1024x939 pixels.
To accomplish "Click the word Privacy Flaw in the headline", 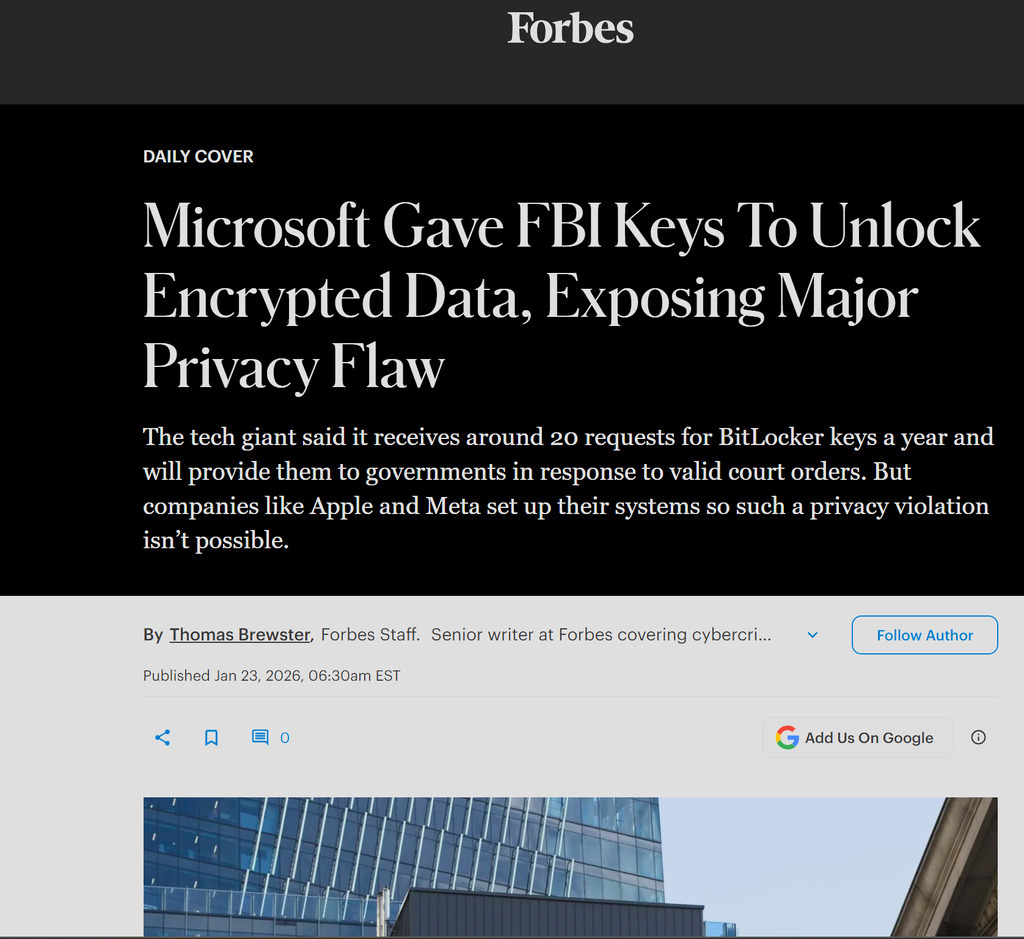I will tap(293, 367).
